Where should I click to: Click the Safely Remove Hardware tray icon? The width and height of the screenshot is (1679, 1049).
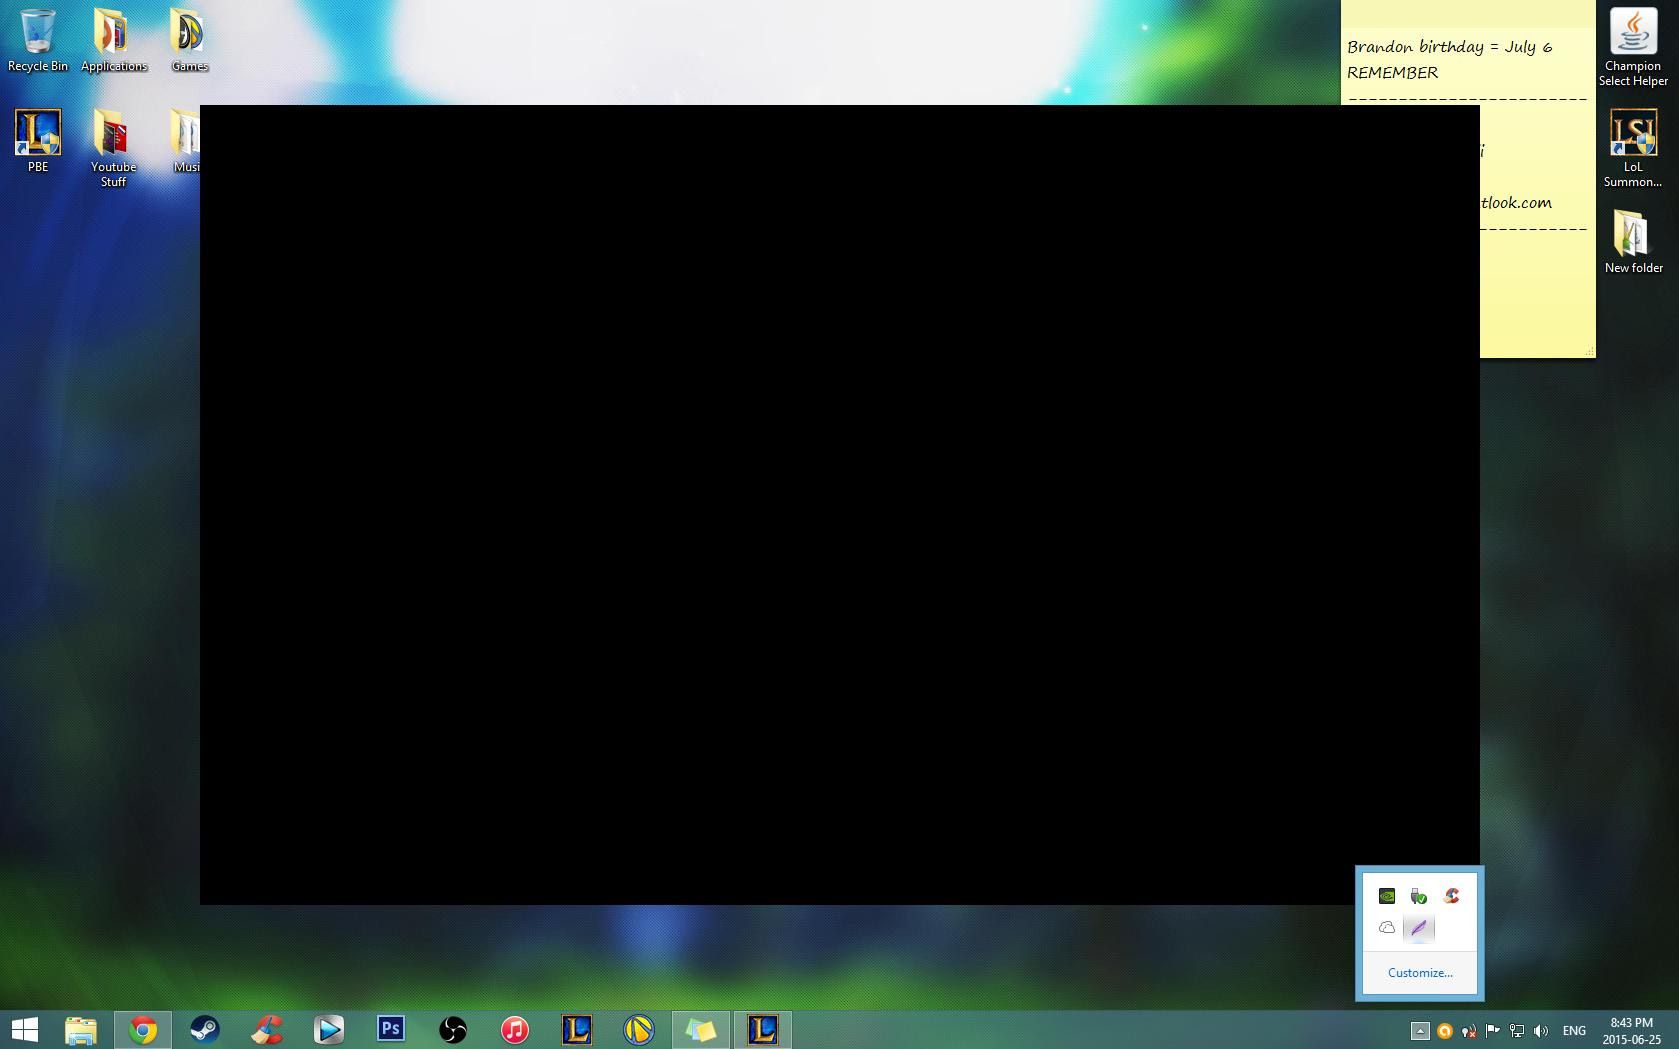(x=1418, y=896)
